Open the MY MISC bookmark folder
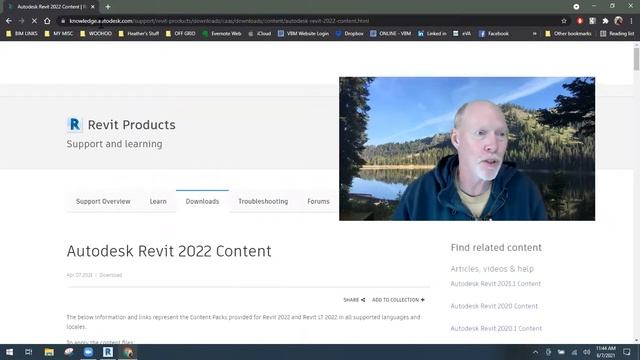This screenshot has width=640, height=360. coord(59,33)
